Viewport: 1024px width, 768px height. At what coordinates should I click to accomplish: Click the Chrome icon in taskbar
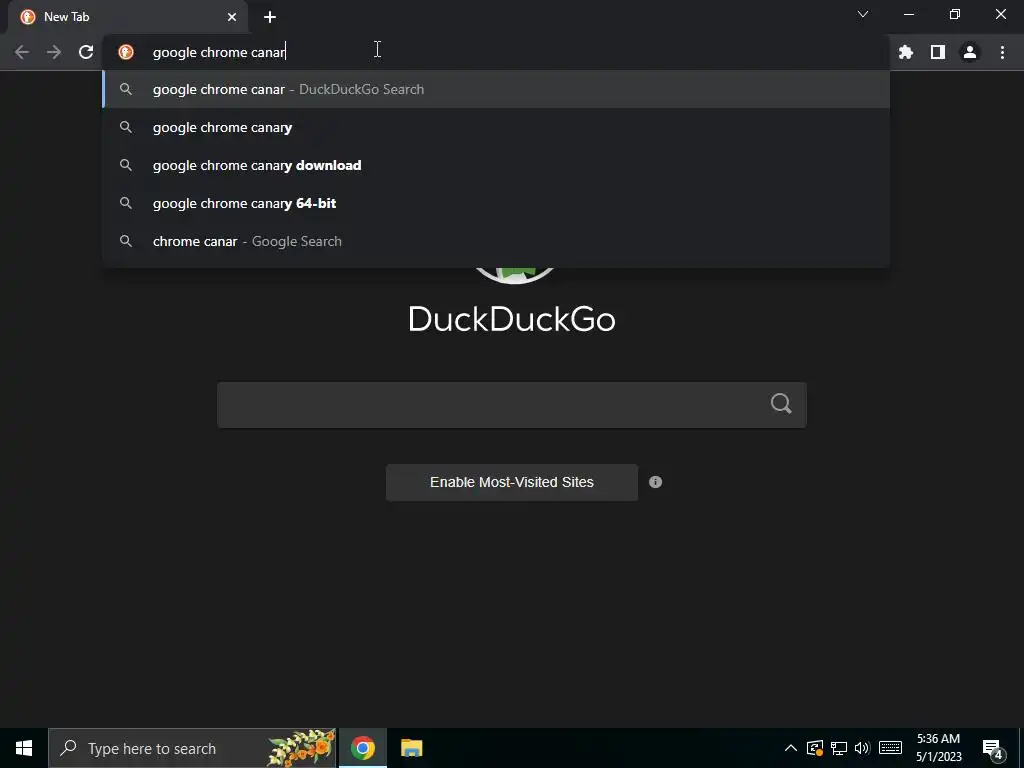363,748
